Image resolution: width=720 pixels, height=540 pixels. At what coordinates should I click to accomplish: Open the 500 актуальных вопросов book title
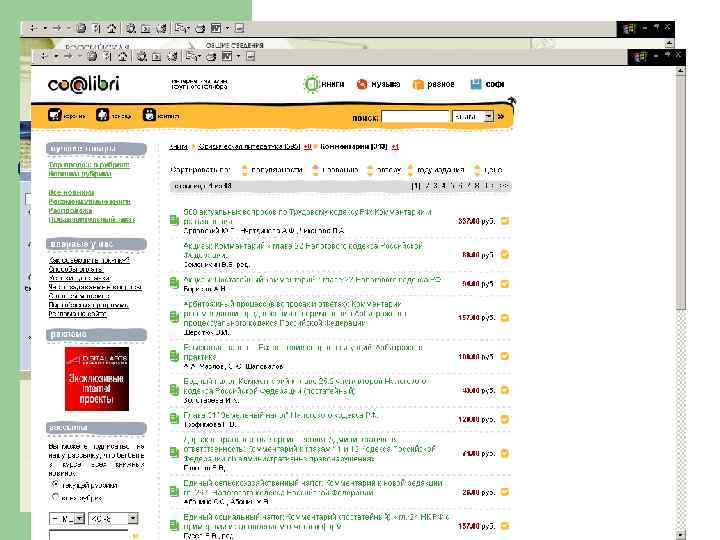[307, 216]
